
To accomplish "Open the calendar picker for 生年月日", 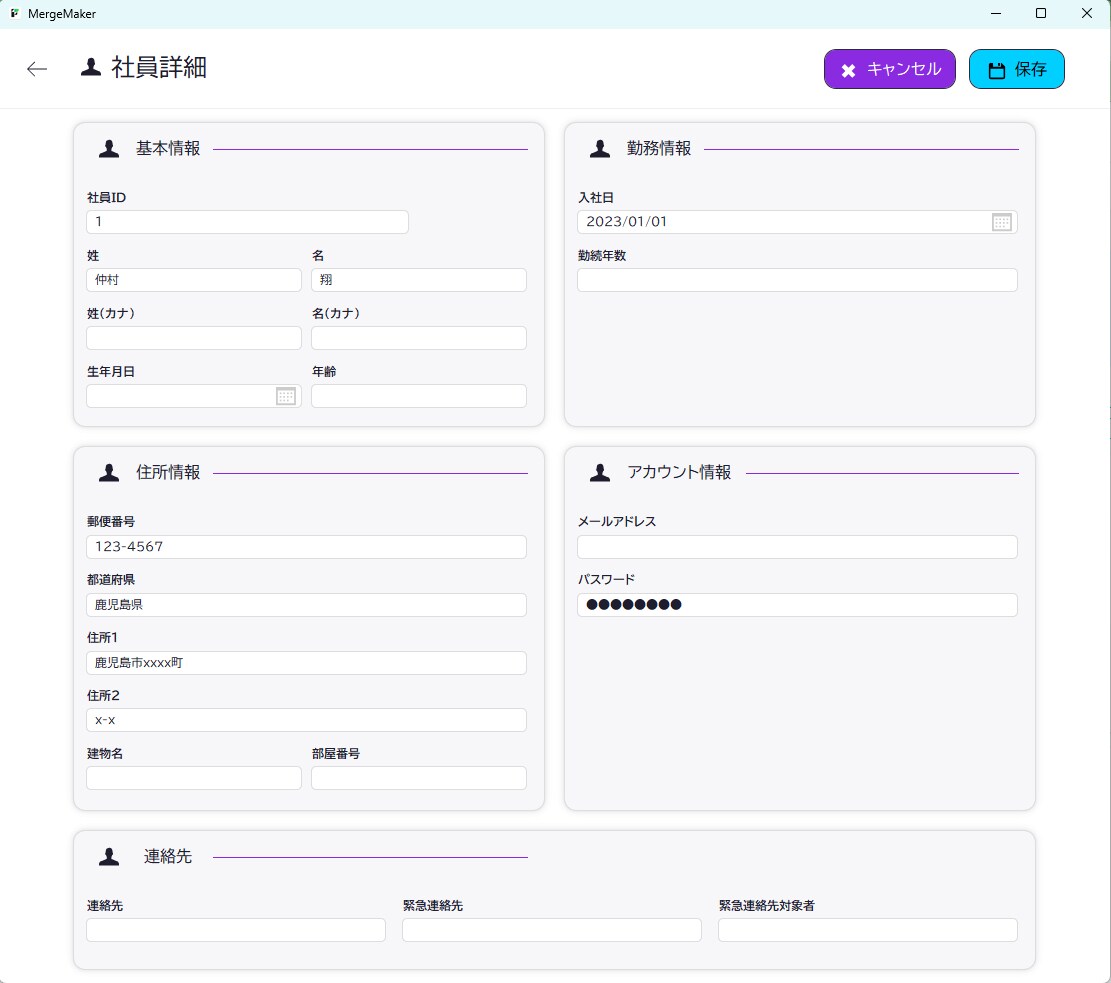I will 286,396.
